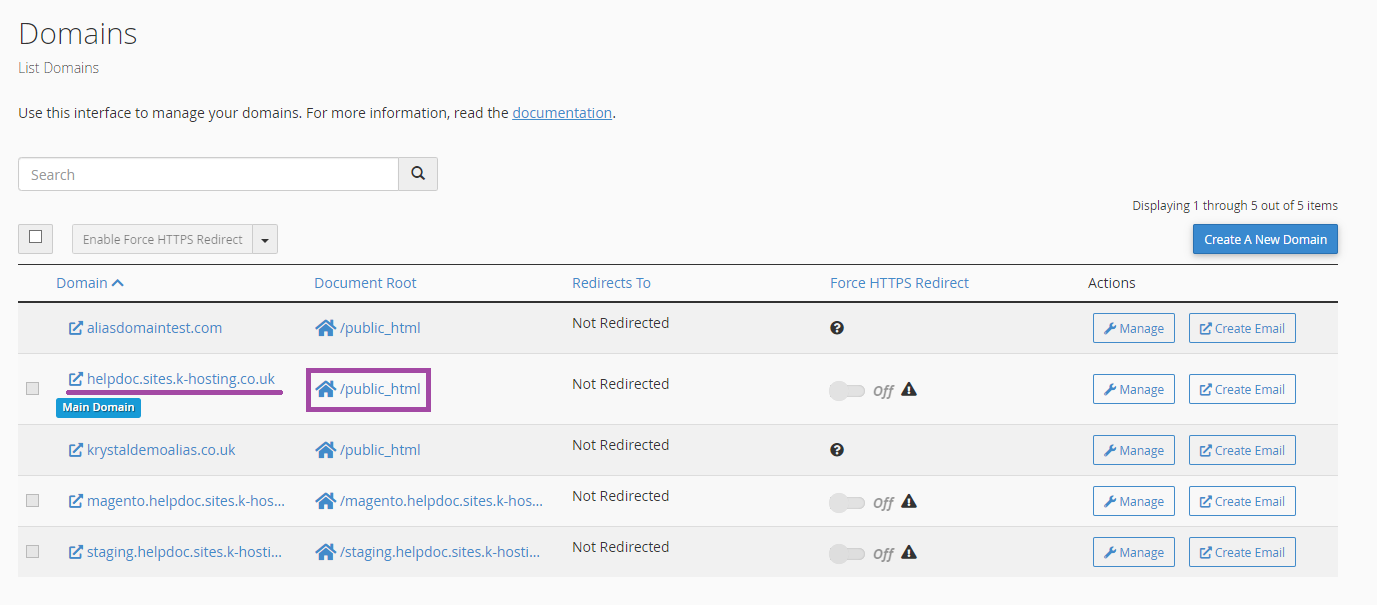The width and height of the screenshot is (1377, 605).
Task: Sort by Force HTTPS Redirect column
Action: [899, 283]
